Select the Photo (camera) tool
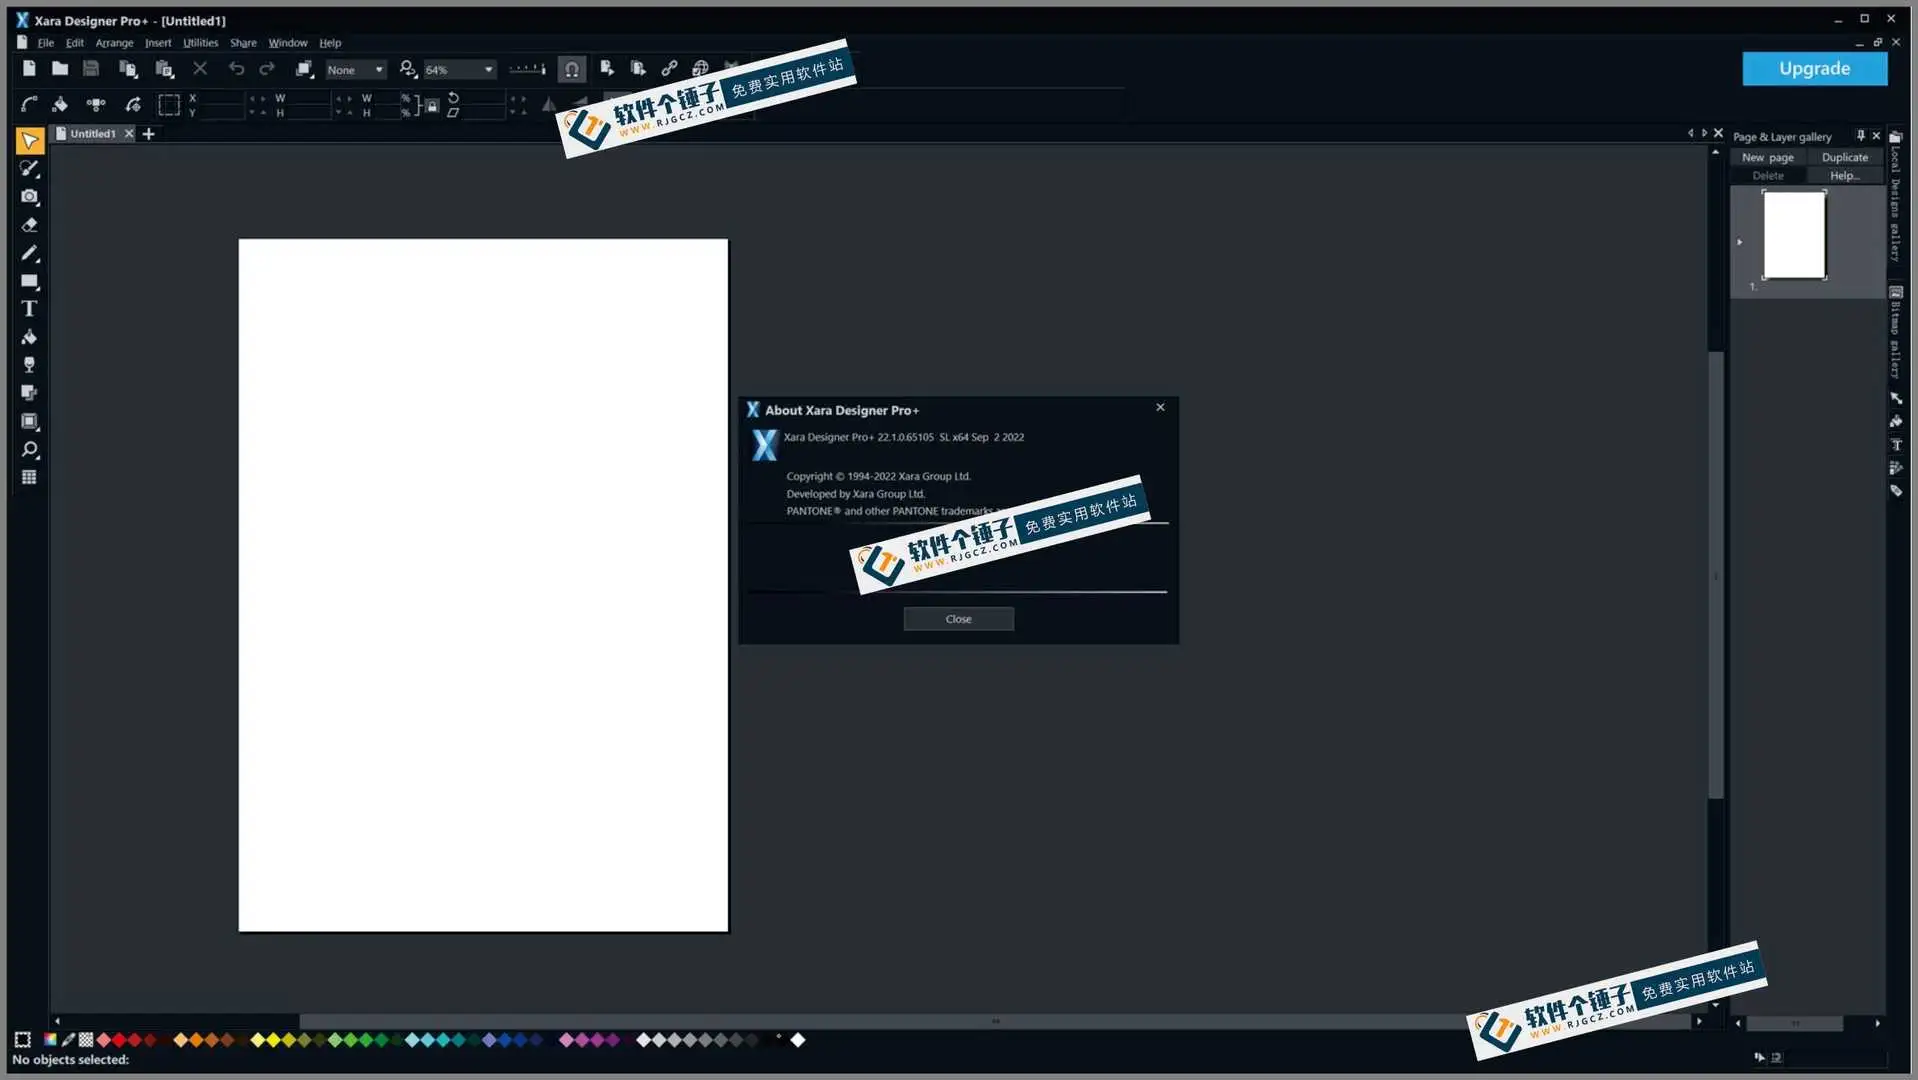 tap(29, 197)
